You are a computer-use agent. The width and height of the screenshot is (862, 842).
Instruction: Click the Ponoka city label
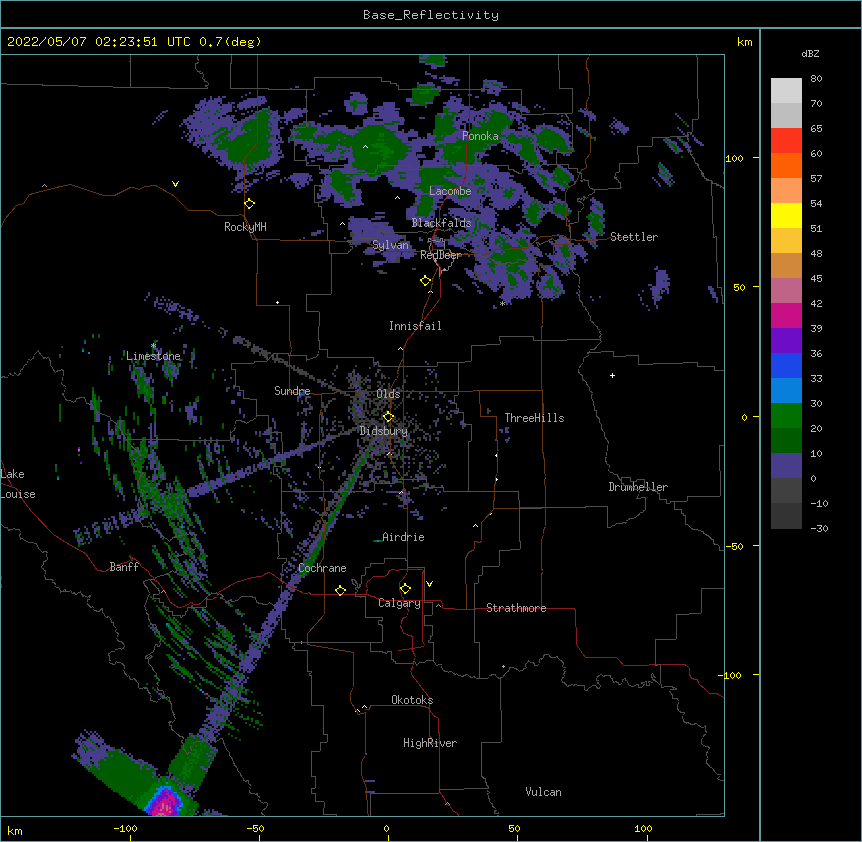click(x=480, y=136)
